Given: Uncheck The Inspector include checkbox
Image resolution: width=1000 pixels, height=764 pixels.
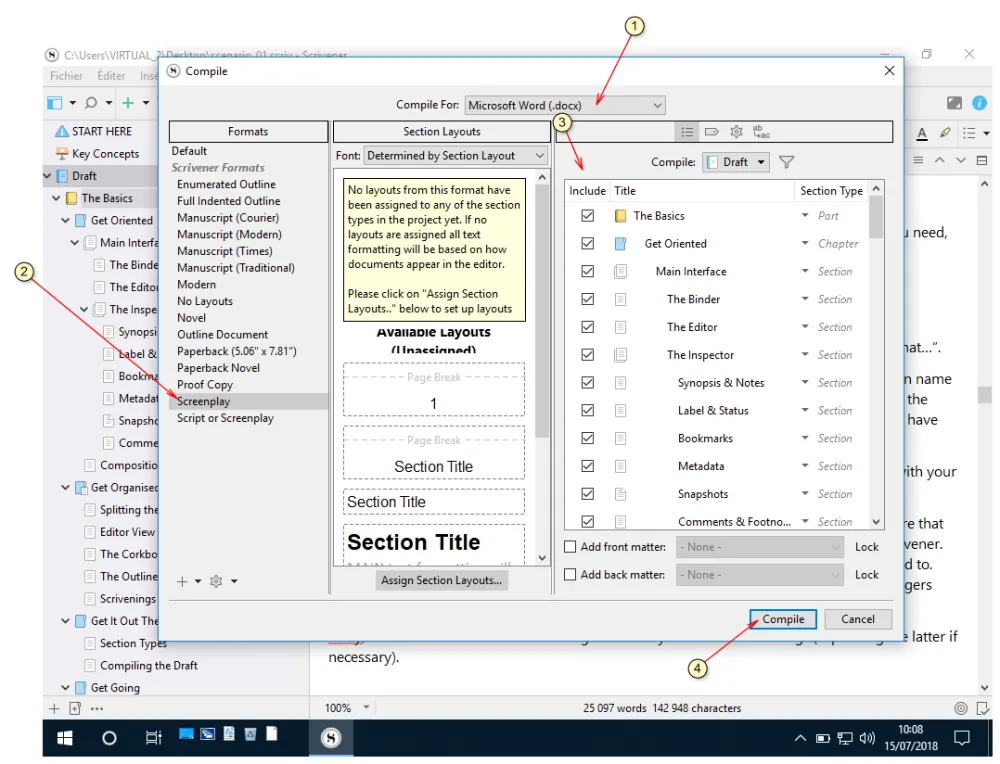Looking at the screenshot, I should 587,355.
